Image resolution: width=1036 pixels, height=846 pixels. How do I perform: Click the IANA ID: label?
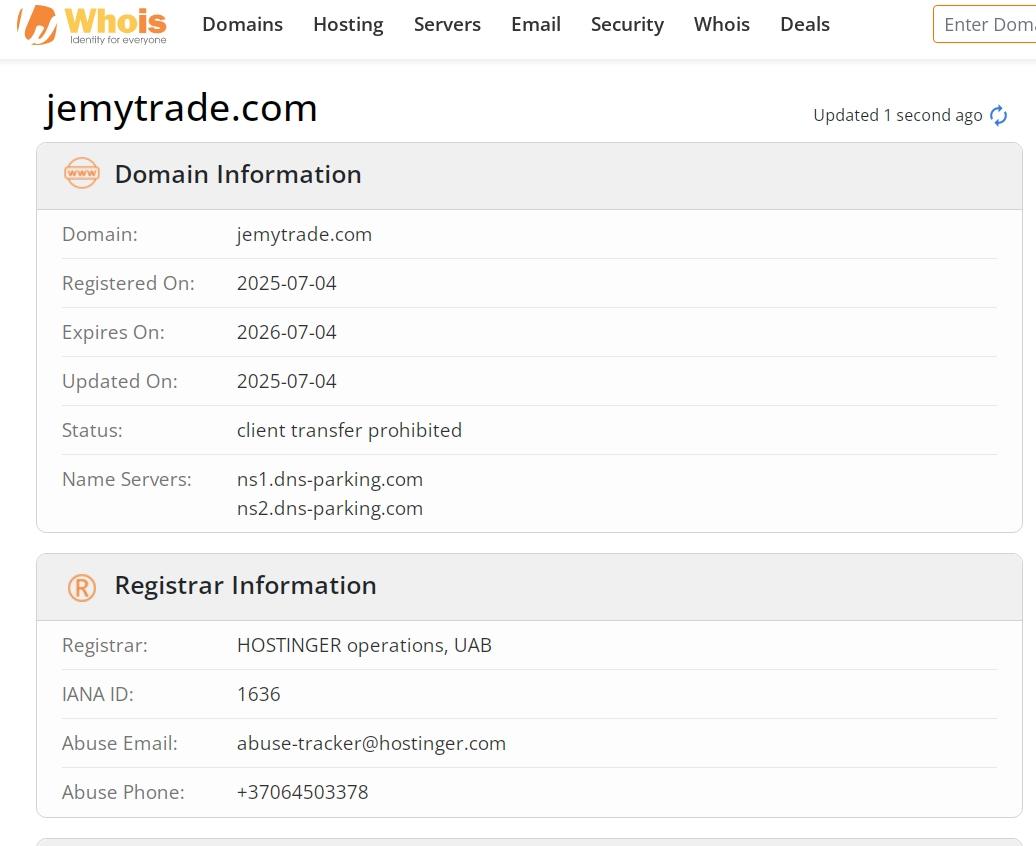[x=97, y=694]
